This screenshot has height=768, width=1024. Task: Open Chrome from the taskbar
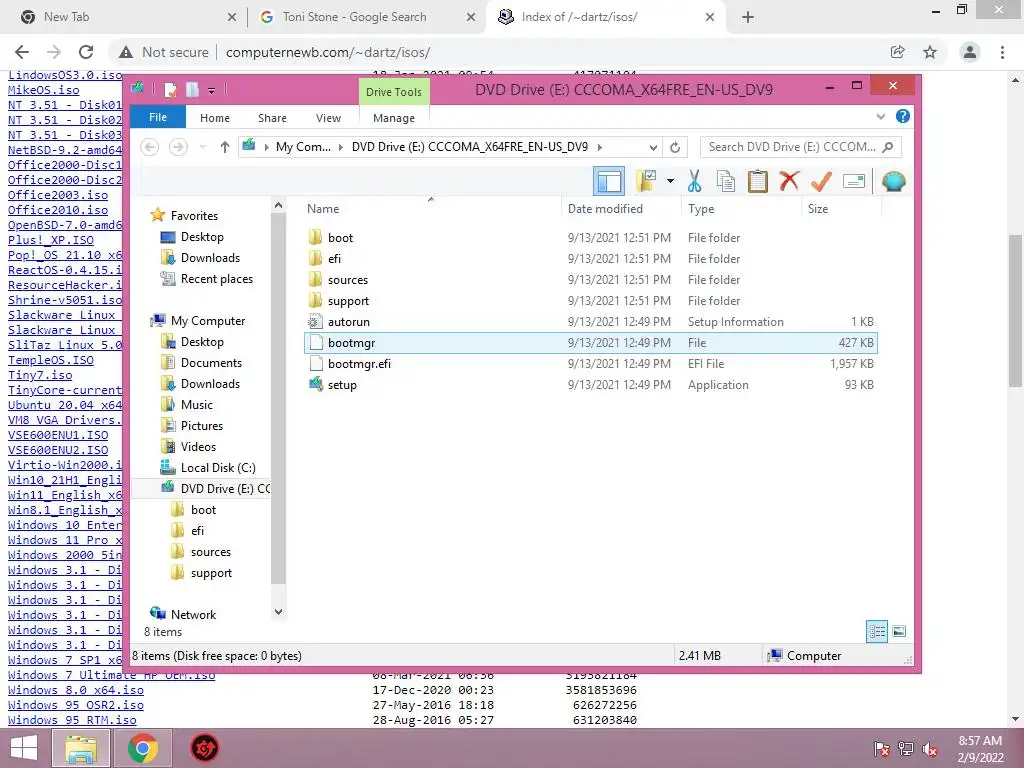click(143, 748)
